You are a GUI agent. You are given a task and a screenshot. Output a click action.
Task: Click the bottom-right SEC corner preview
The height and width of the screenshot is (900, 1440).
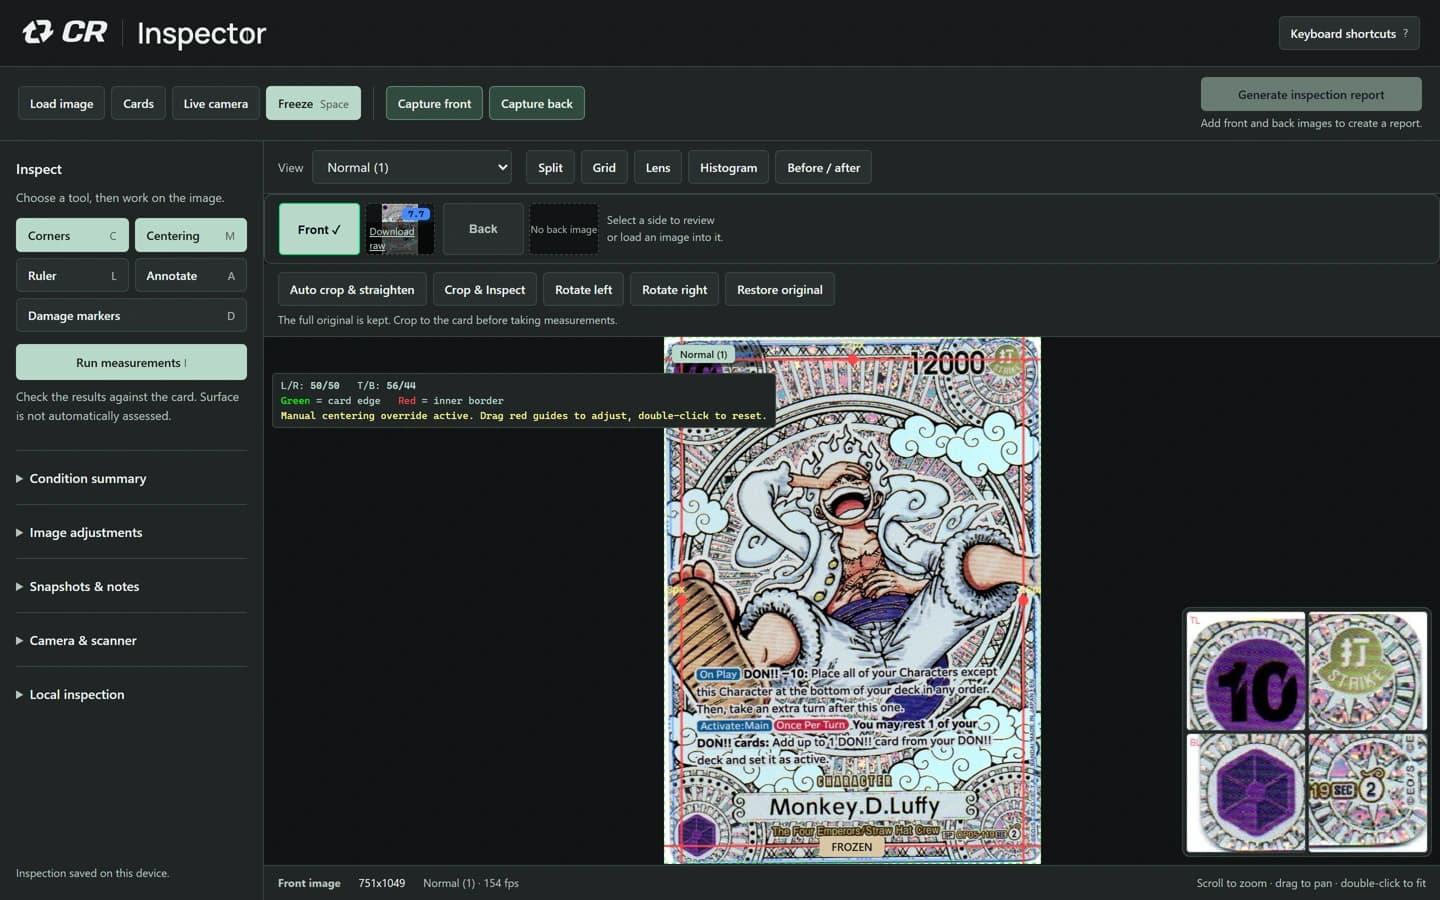[x=1367, y=792]
